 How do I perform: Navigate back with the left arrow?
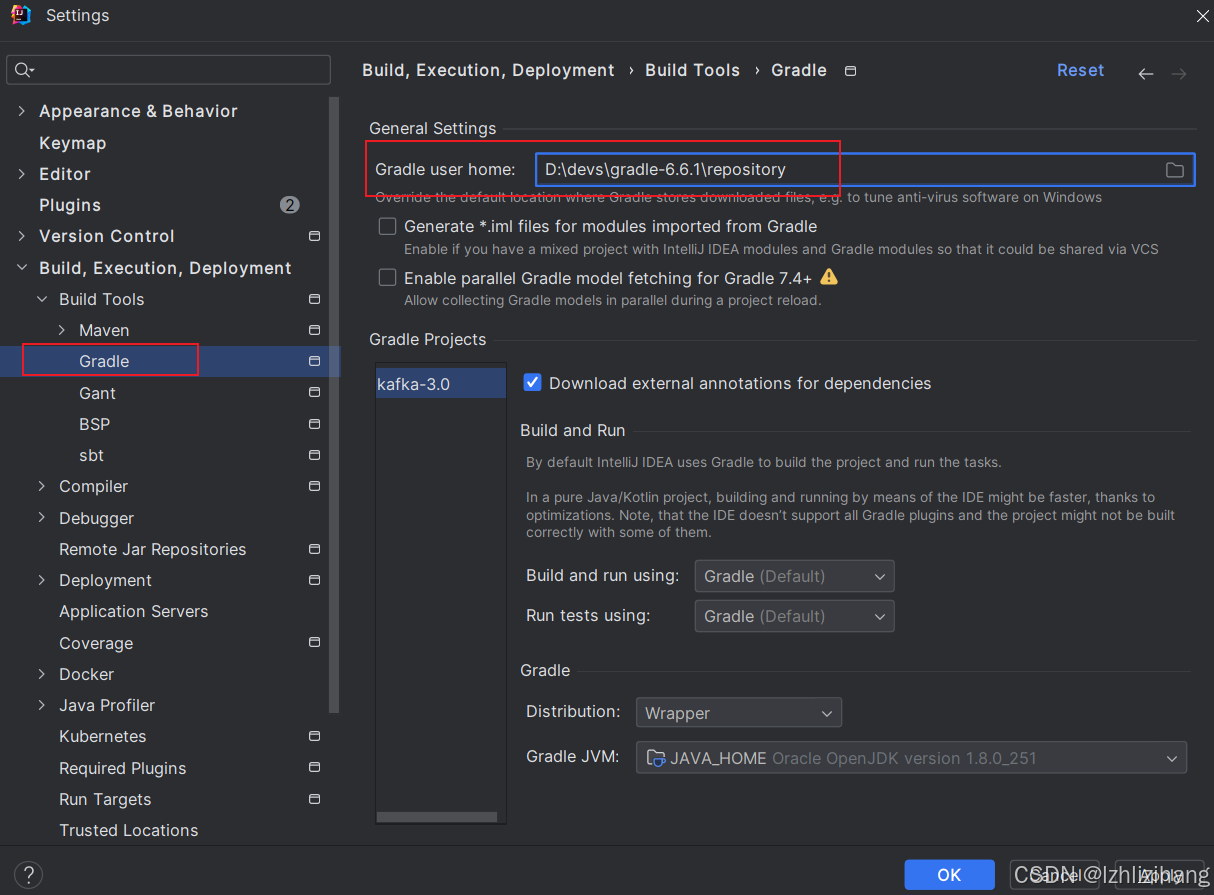[x=1146, y=74]
